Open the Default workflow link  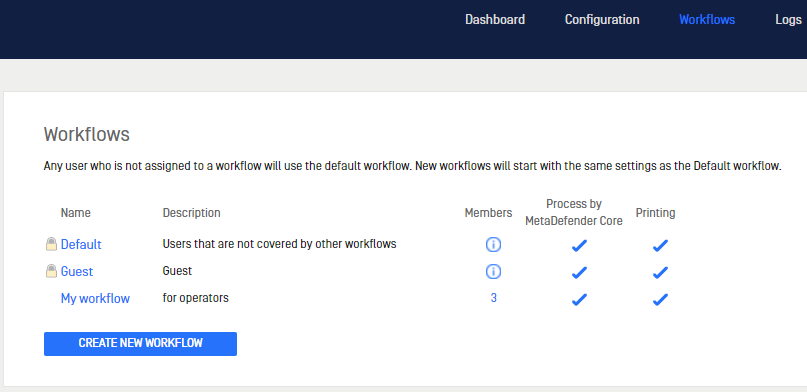tap(81, 244)
